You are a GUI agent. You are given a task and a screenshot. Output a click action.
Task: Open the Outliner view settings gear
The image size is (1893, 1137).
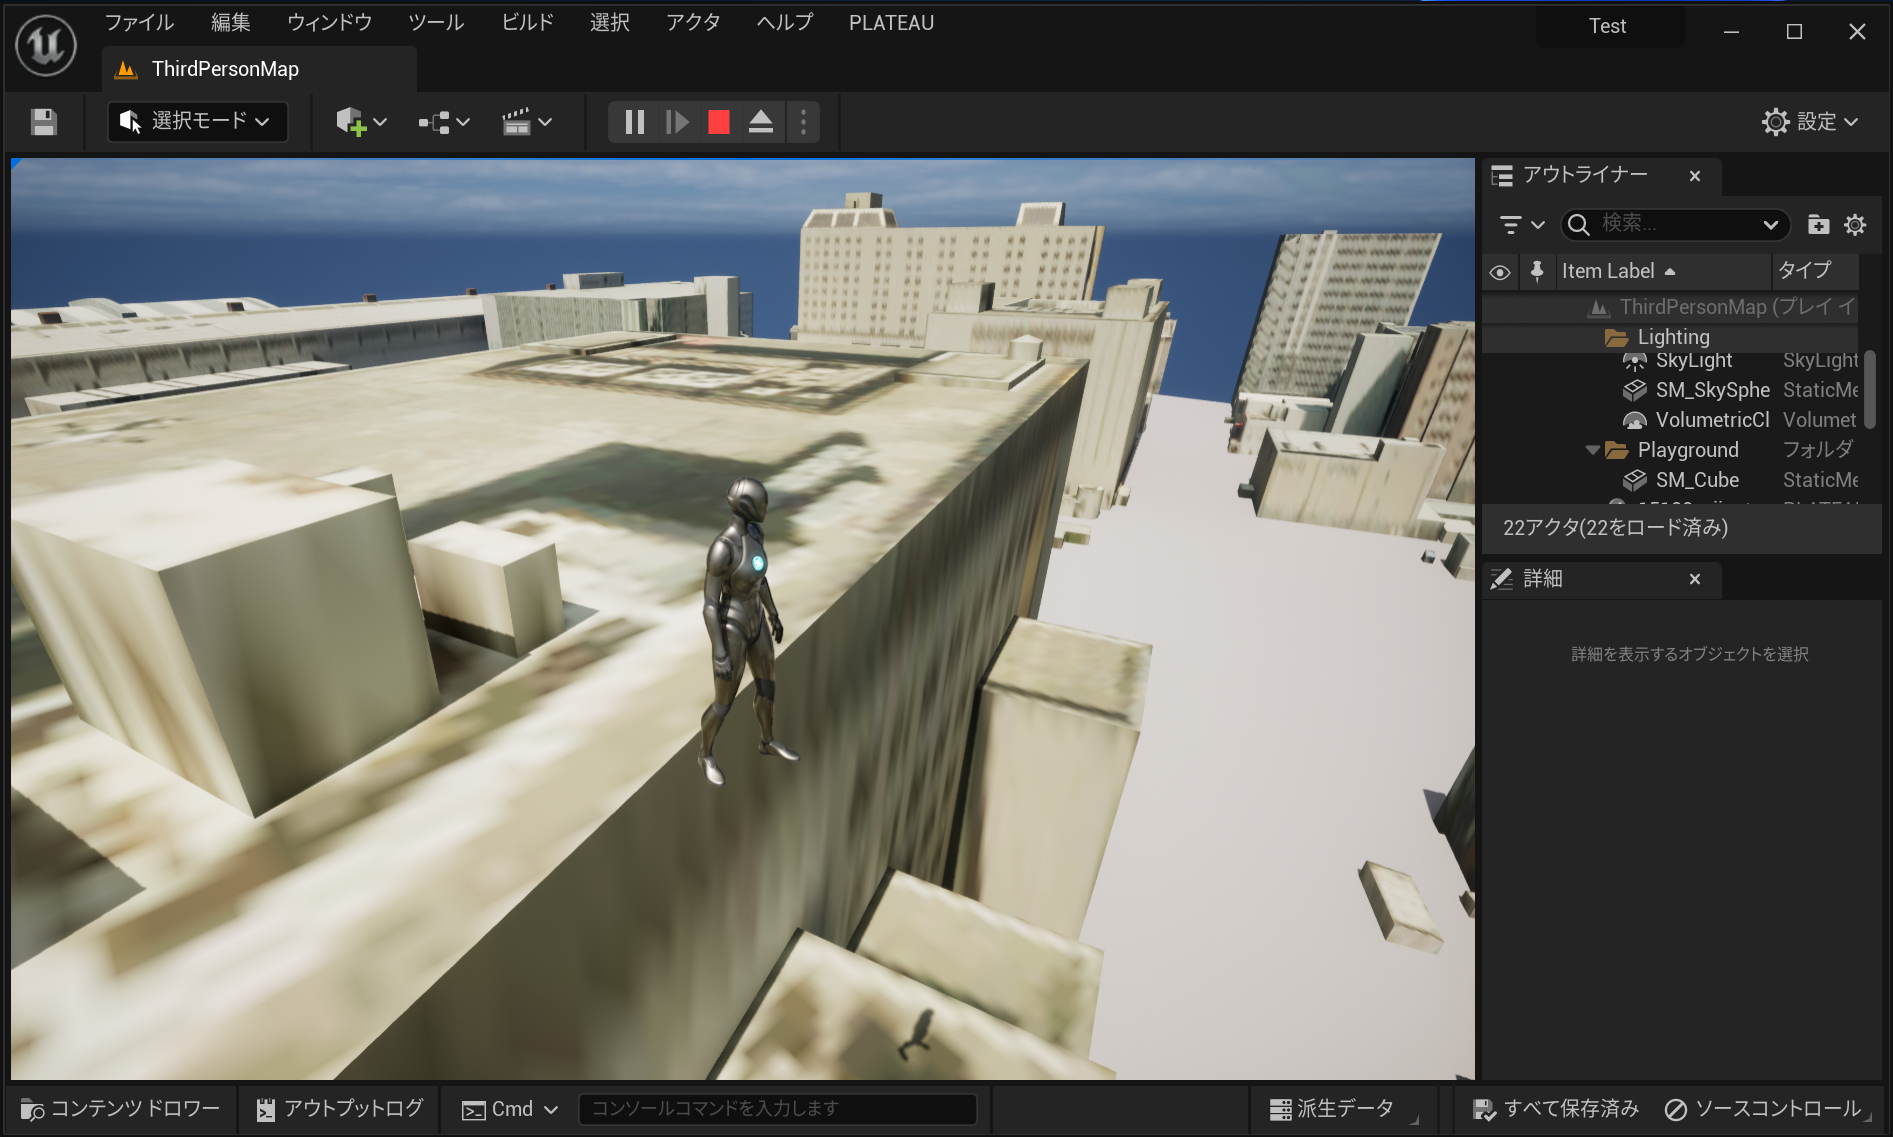[x=1855, y=224]
